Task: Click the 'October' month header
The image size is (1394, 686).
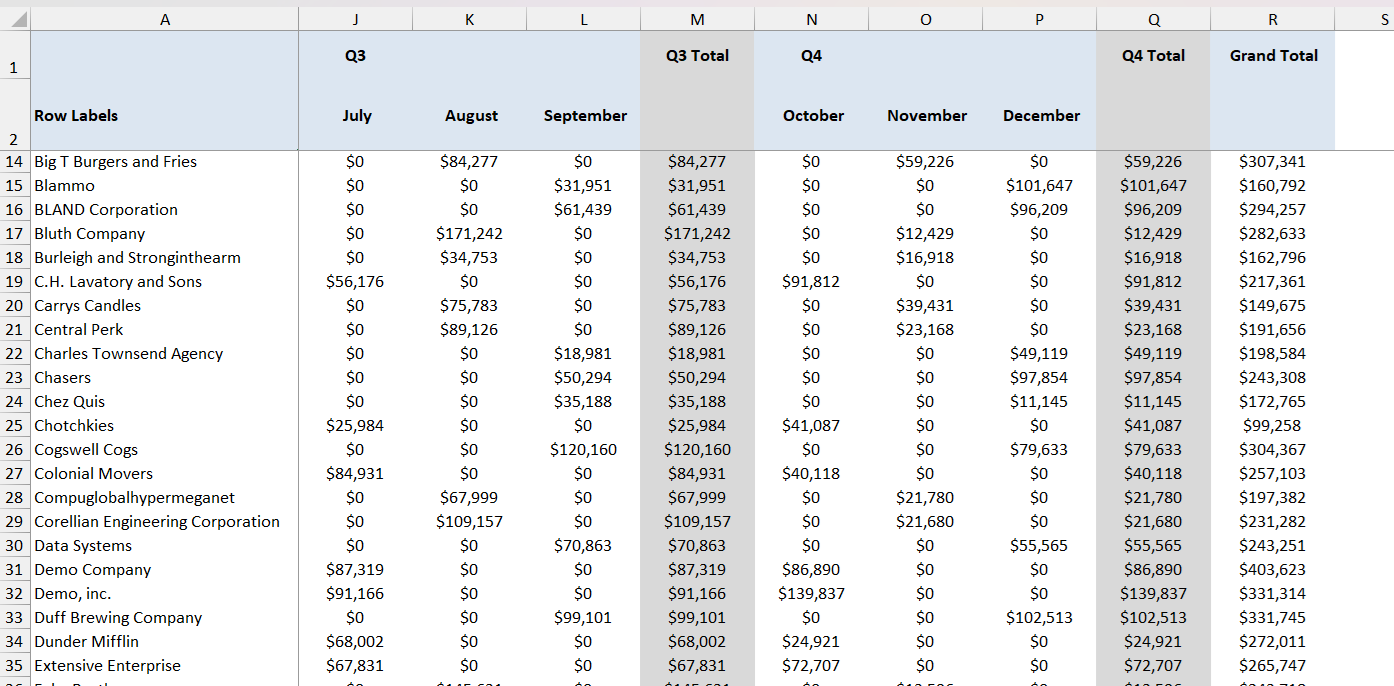Action: [x=813, y=116]
